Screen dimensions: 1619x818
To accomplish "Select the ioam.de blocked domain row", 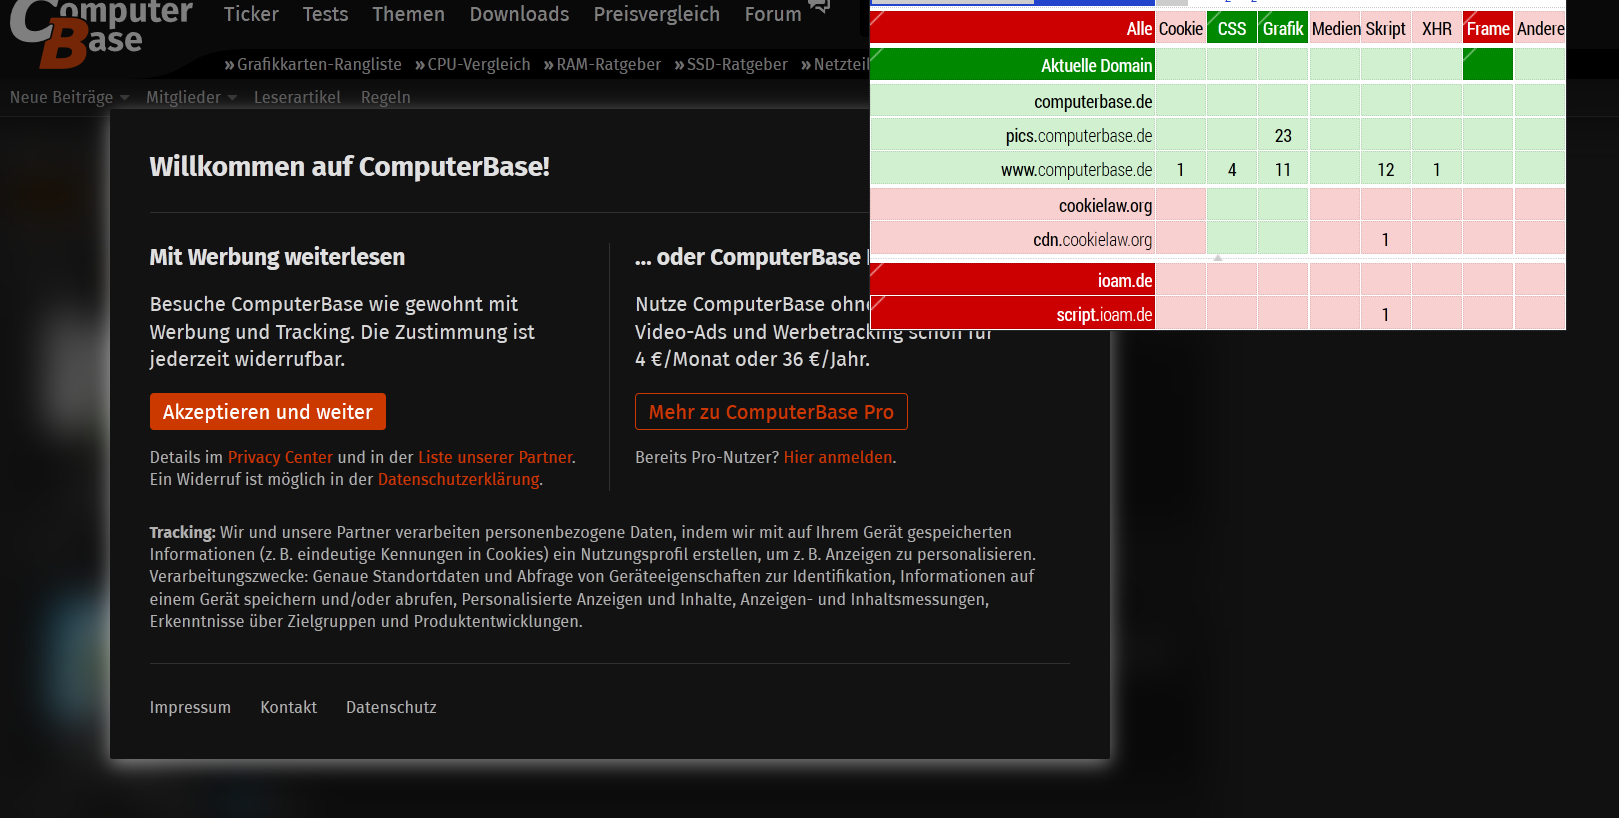I will pyautogui.click(x=1012, y=280).
